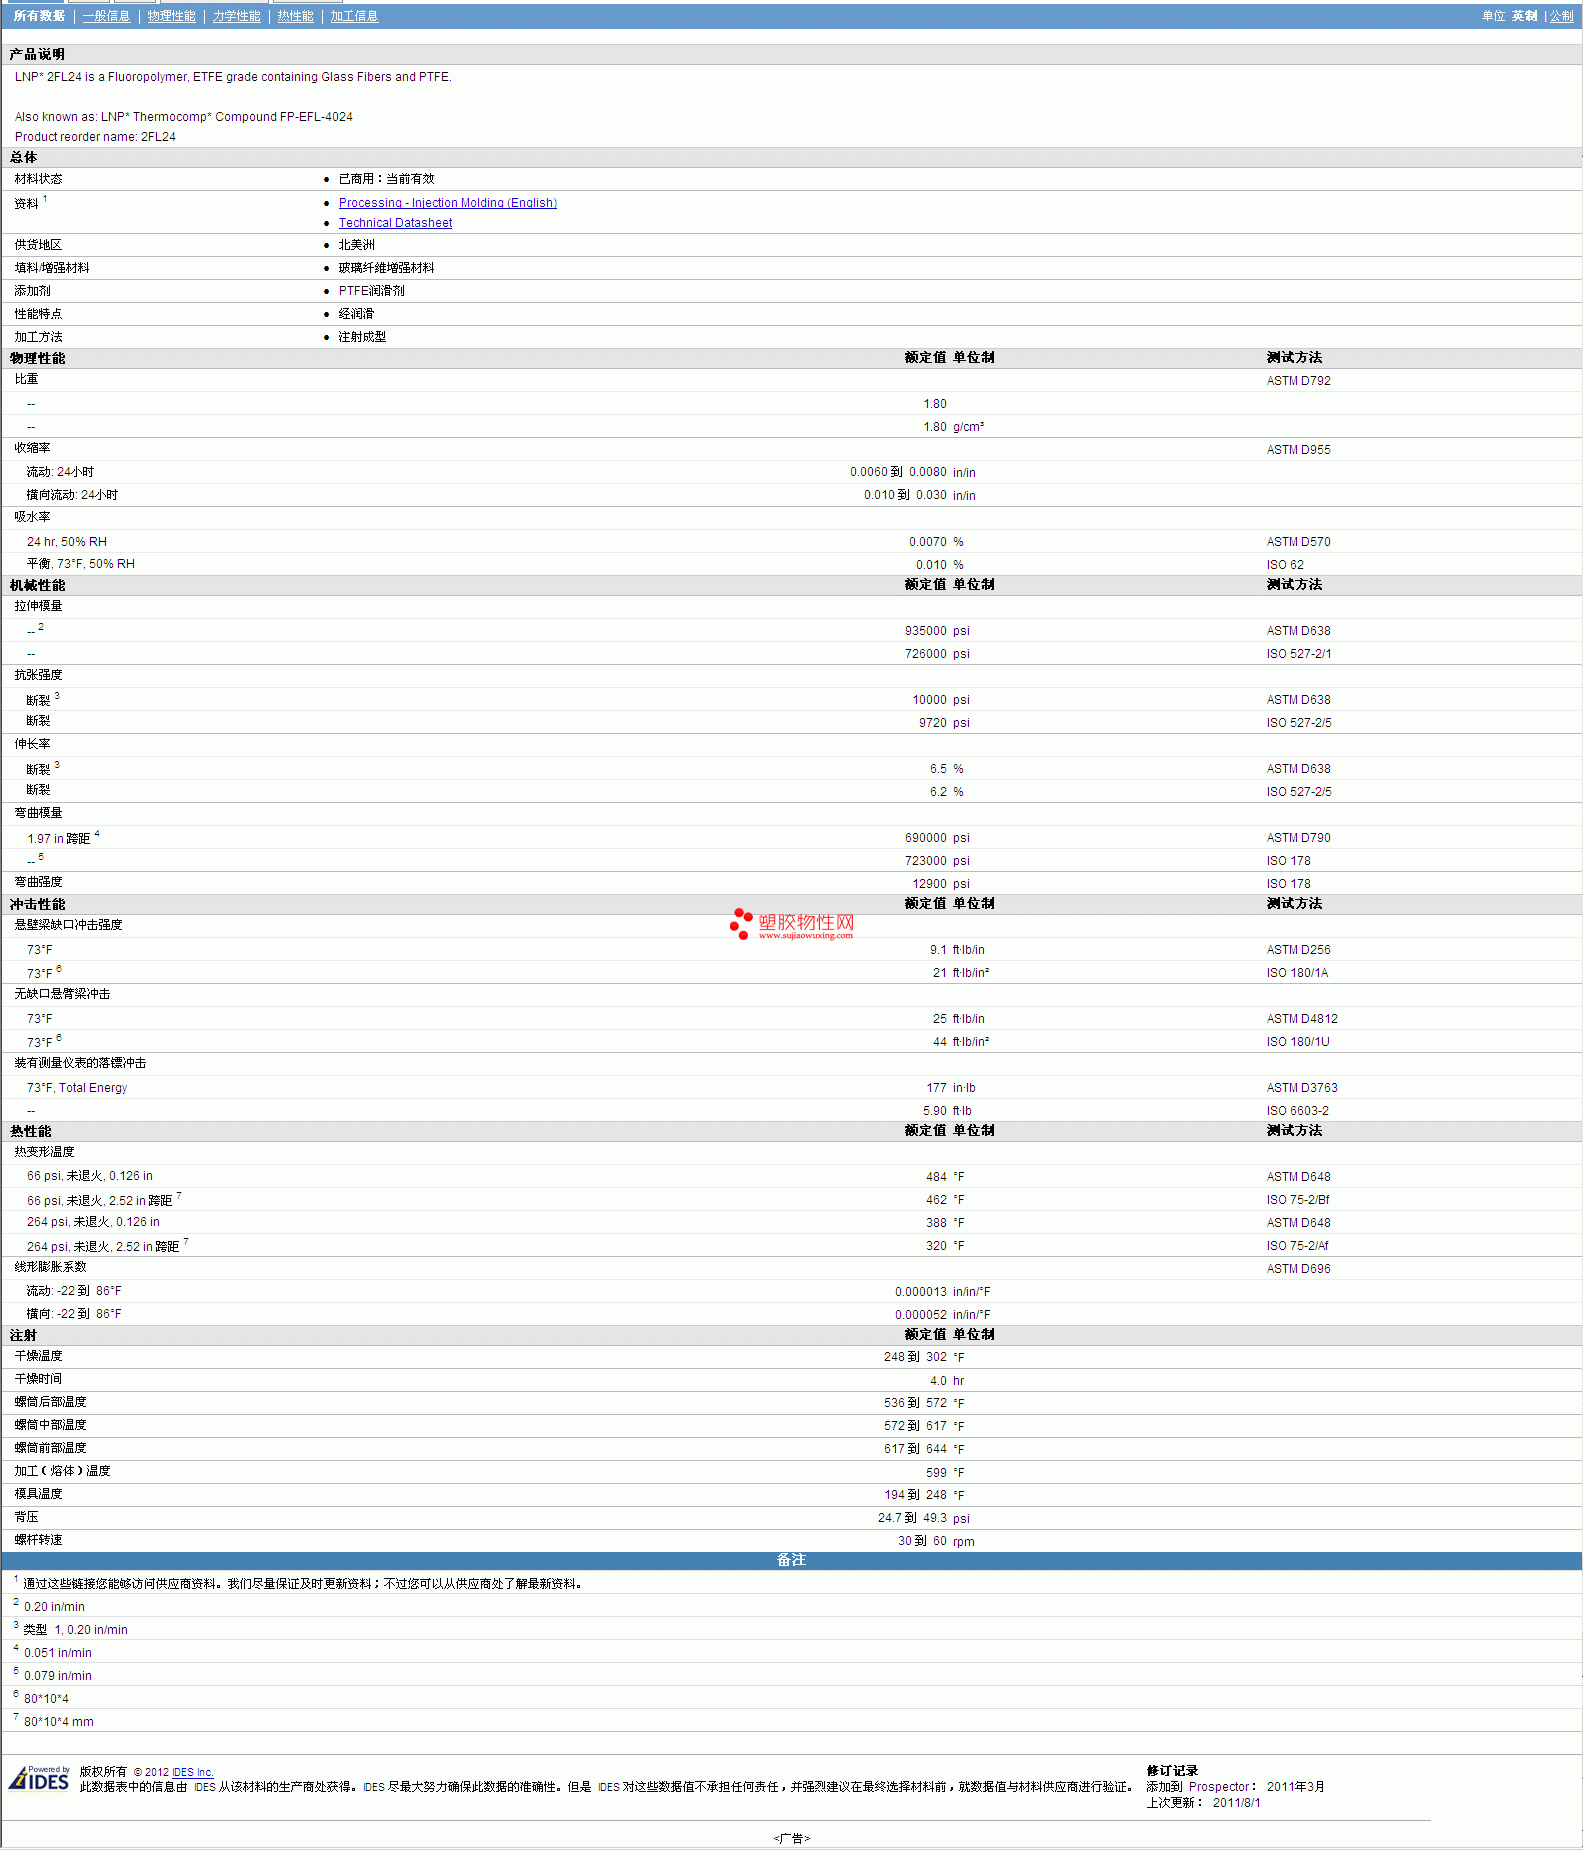Click the 总体 section header
The height and width of the screenshot is (1850, 1583).
tap(23, 157)
